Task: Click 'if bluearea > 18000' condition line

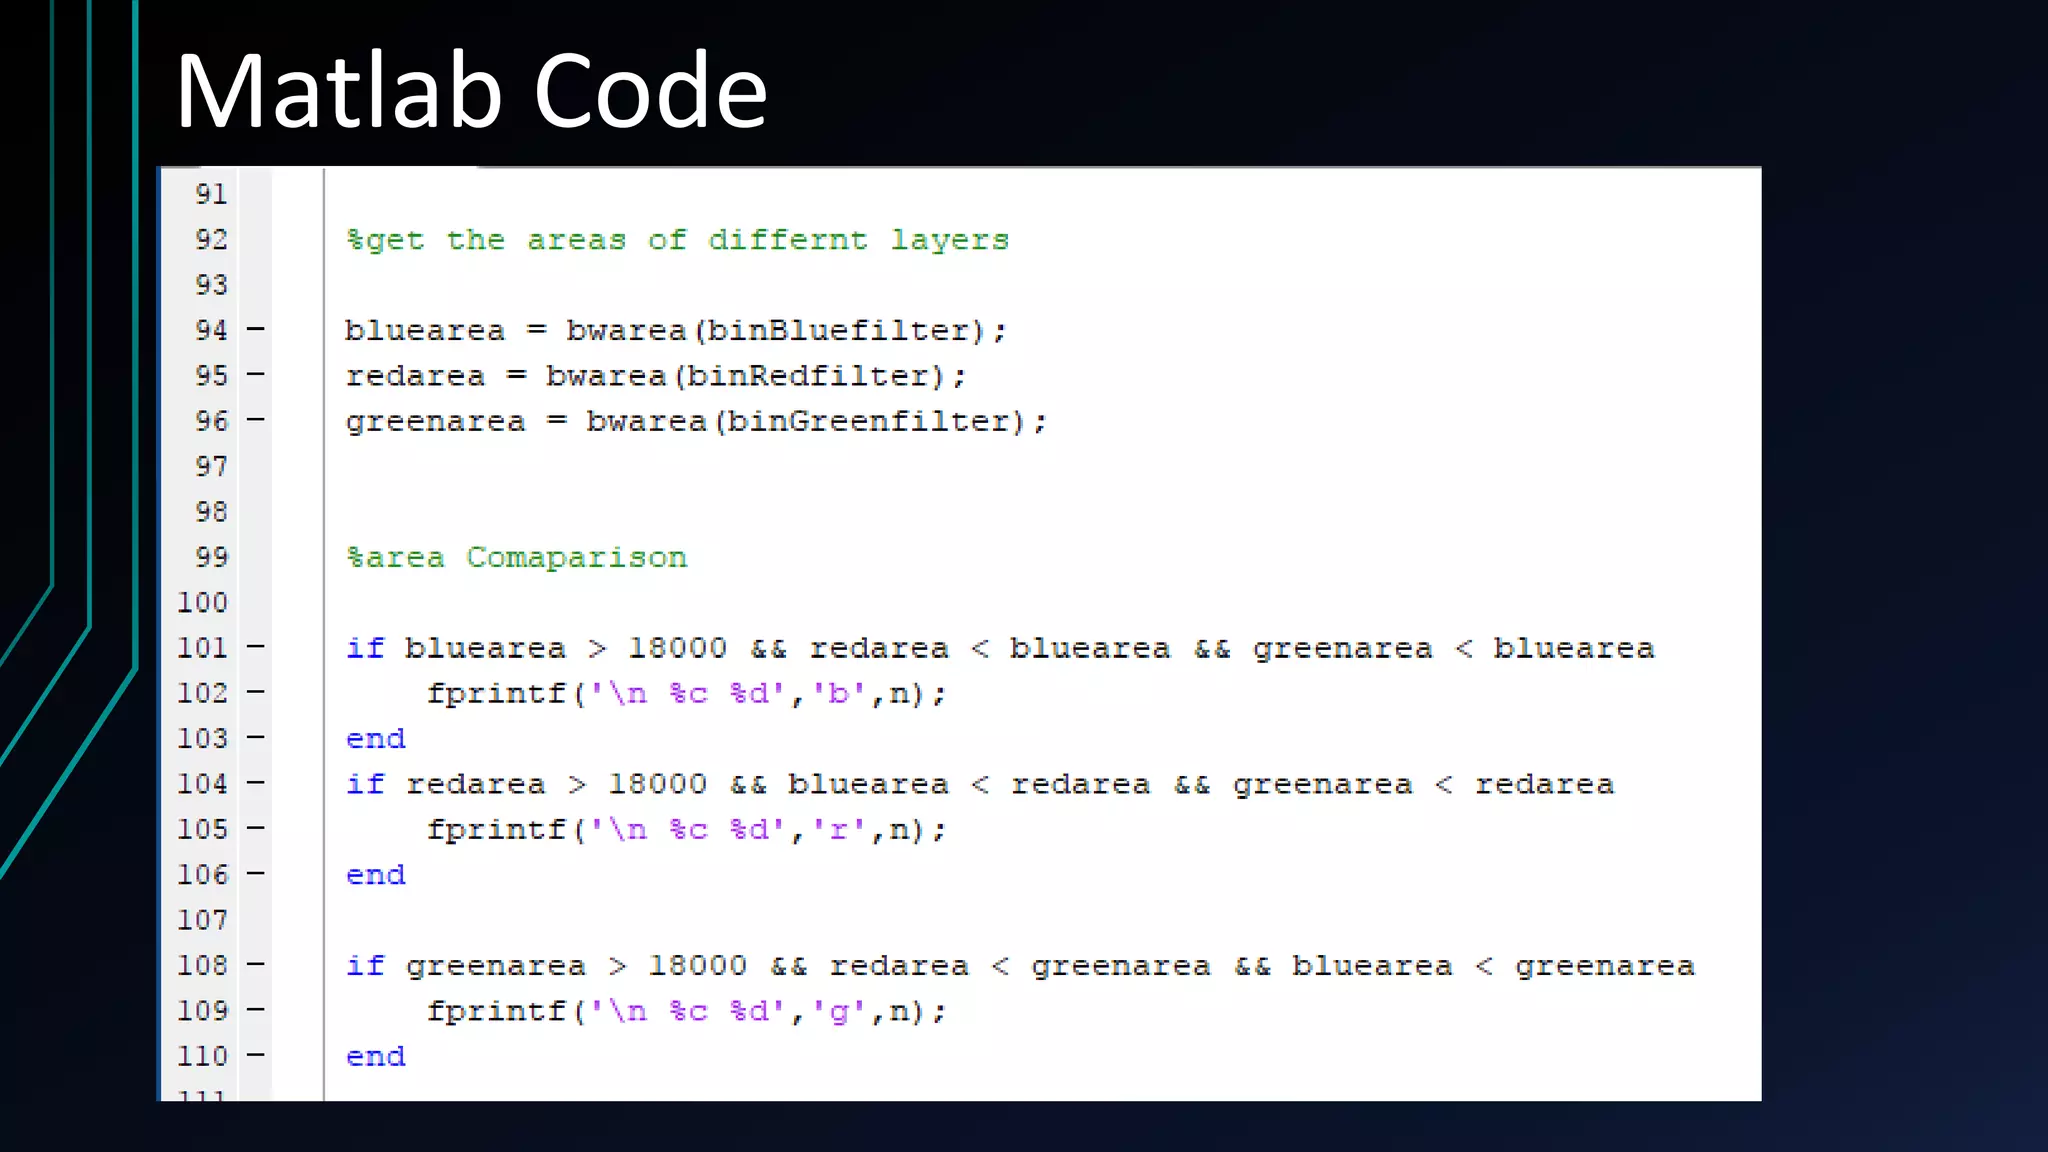Action: [1000, 649]
